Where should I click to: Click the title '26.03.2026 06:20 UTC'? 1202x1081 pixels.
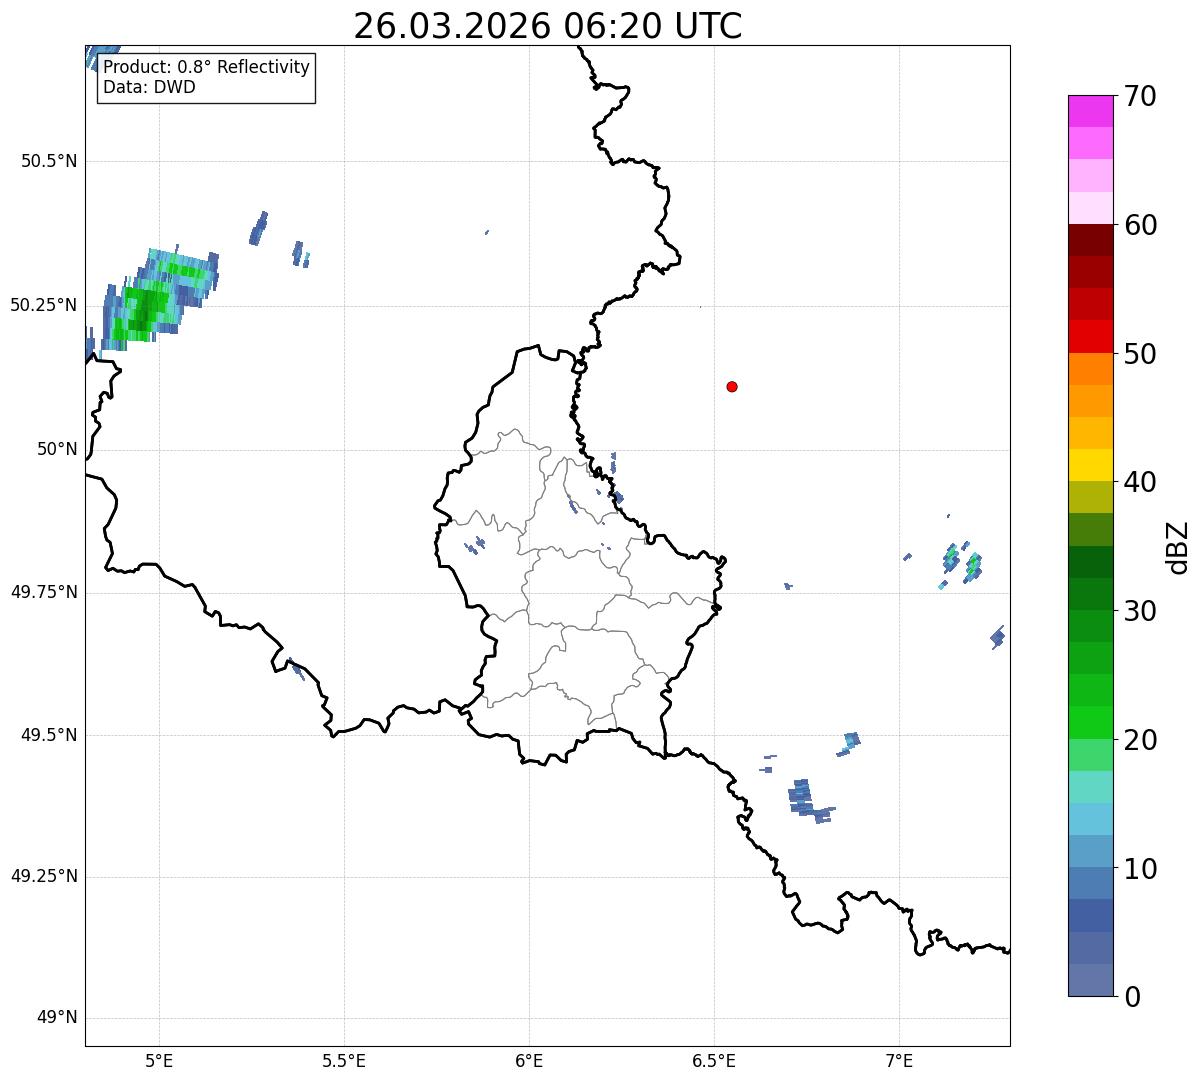548,26
